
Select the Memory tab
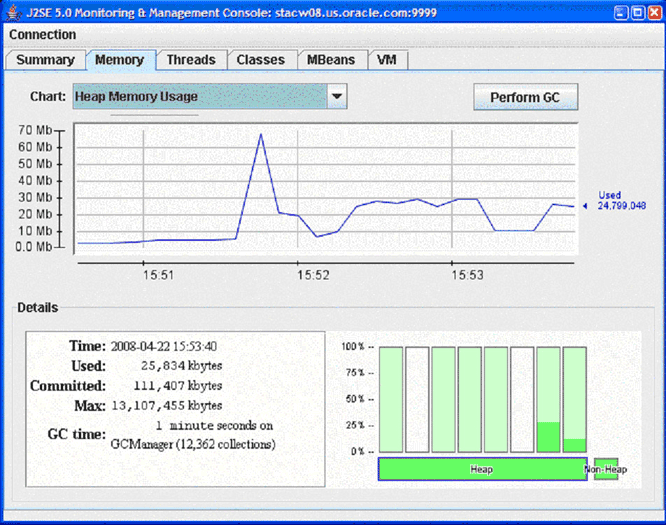pos(119,60)
